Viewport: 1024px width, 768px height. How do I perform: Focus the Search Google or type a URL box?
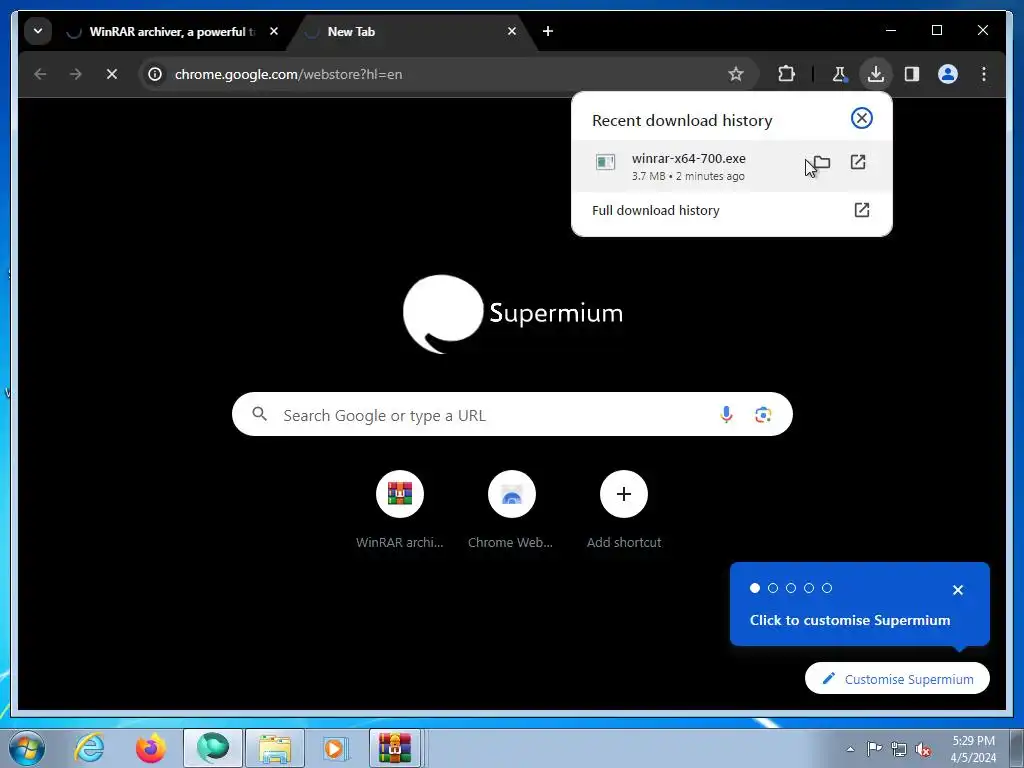point(512,415)
